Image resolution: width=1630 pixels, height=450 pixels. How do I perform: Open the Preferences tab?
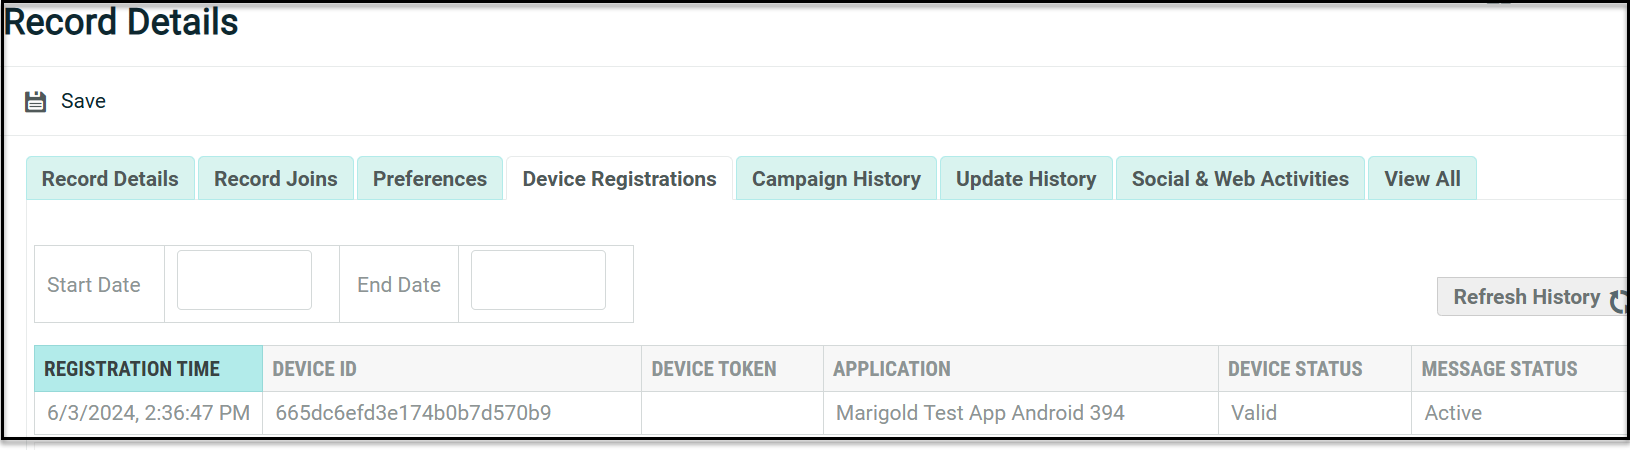[430, 179]
